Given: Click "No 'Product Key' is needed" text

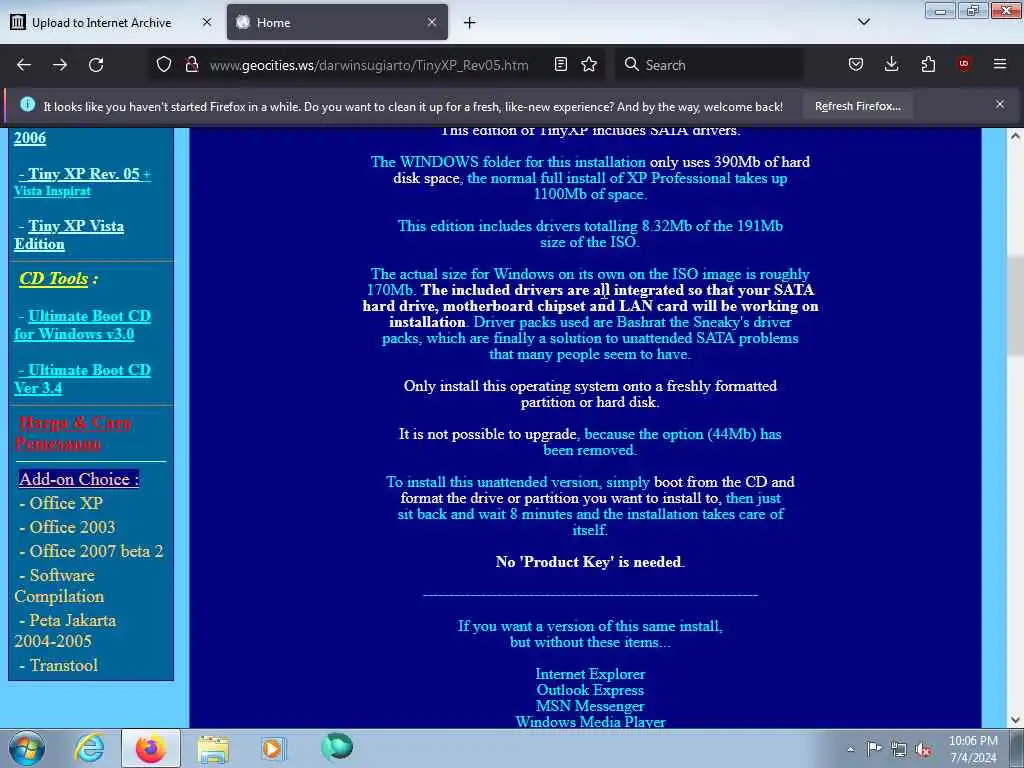Looking at the screenshot, I should 590,562.
